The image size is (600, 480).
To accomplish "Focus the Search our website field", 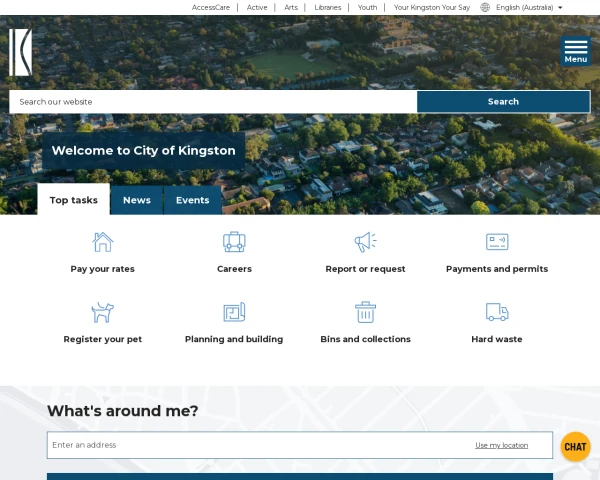I will 213,101.
